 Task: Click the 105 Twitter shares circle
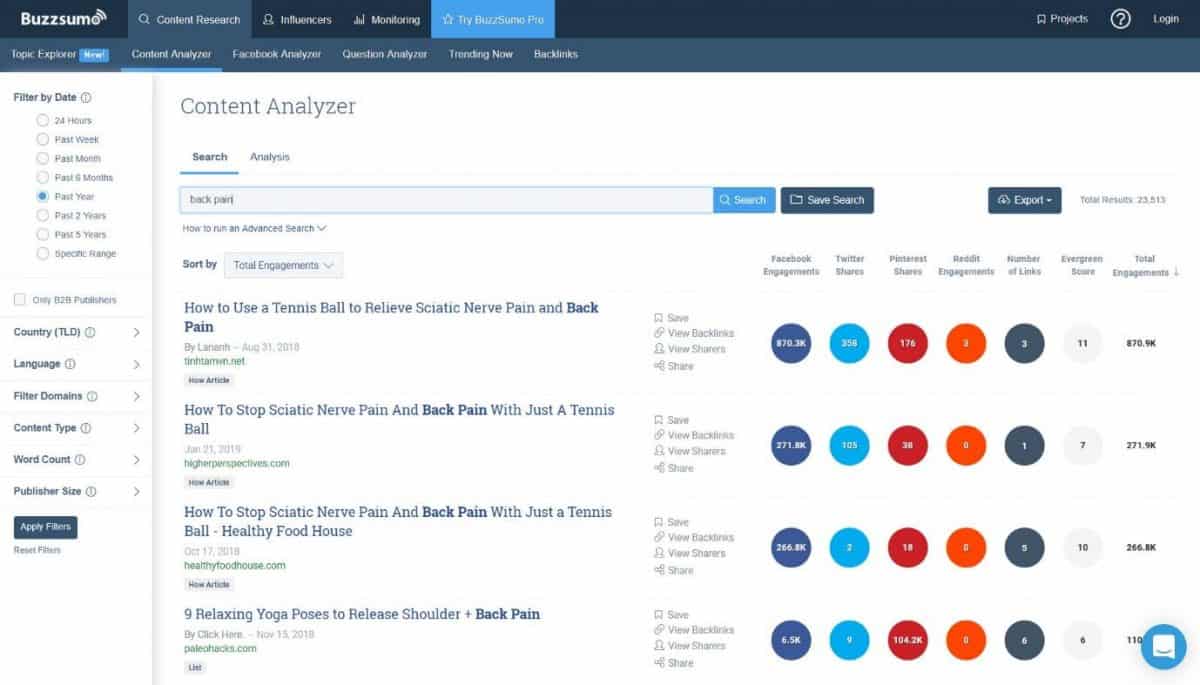coord(849,445)
